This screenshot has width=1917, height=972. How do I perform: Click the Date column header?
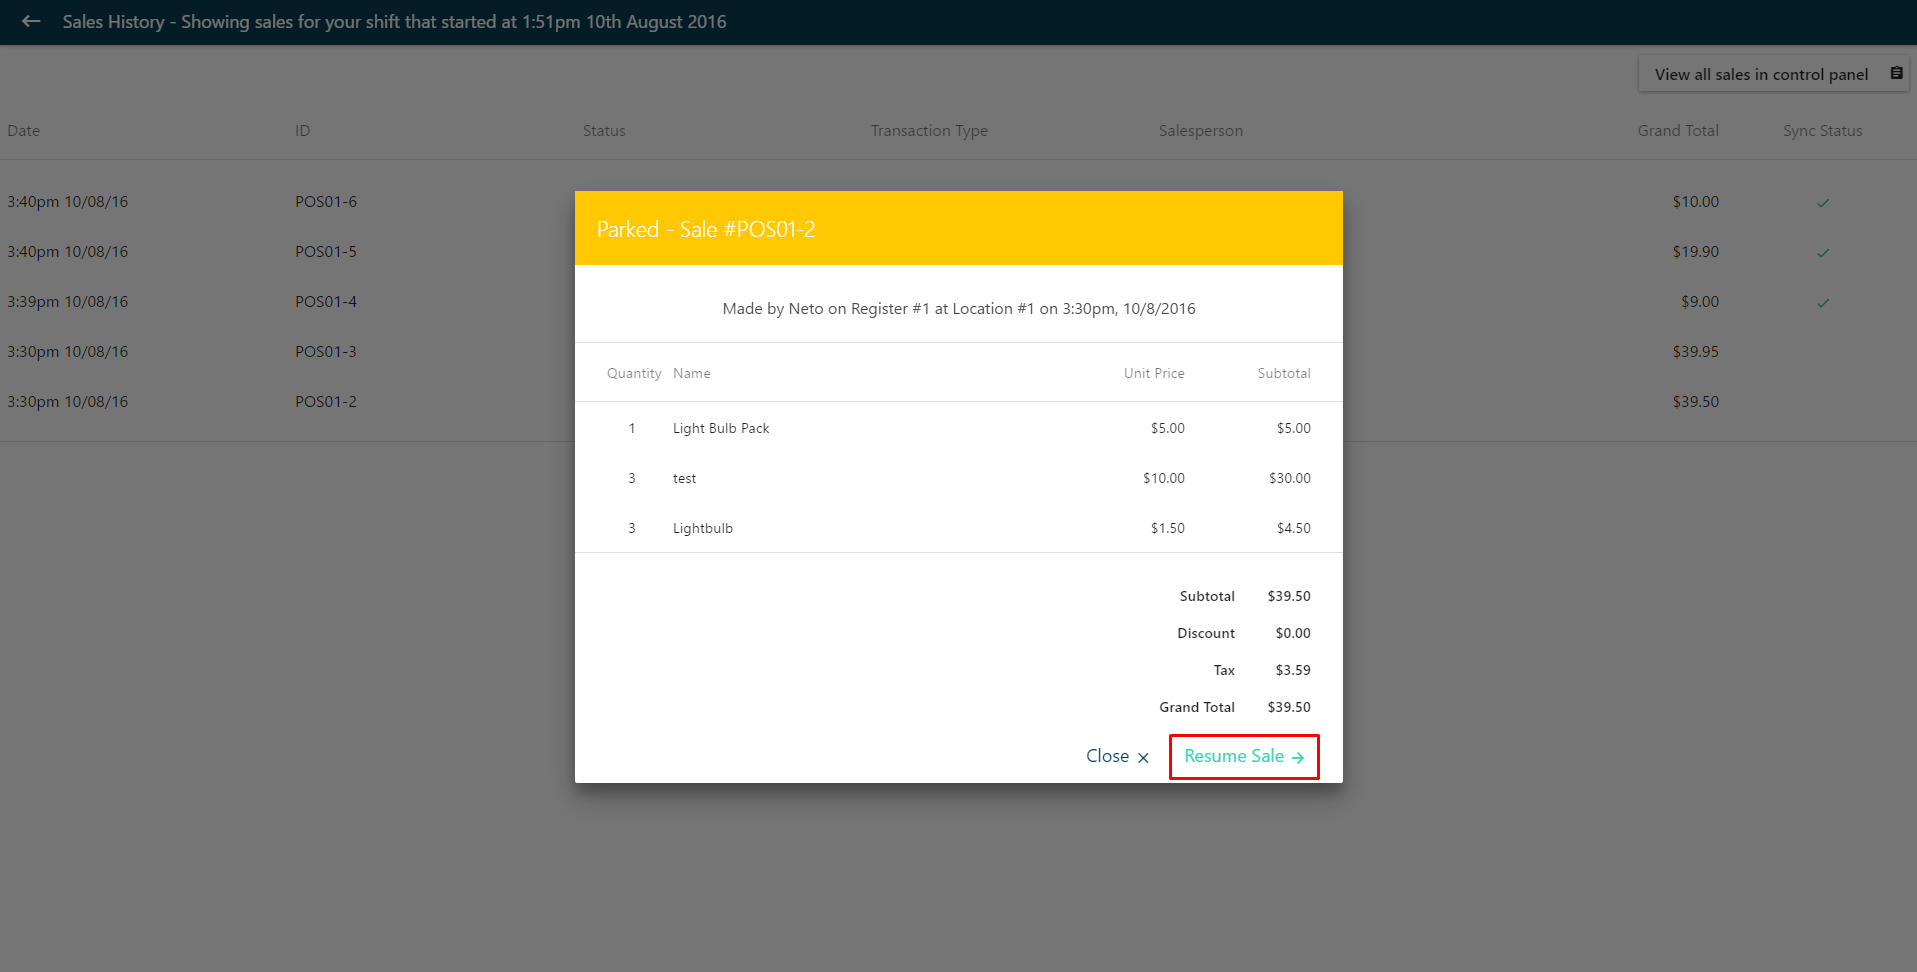24,131
